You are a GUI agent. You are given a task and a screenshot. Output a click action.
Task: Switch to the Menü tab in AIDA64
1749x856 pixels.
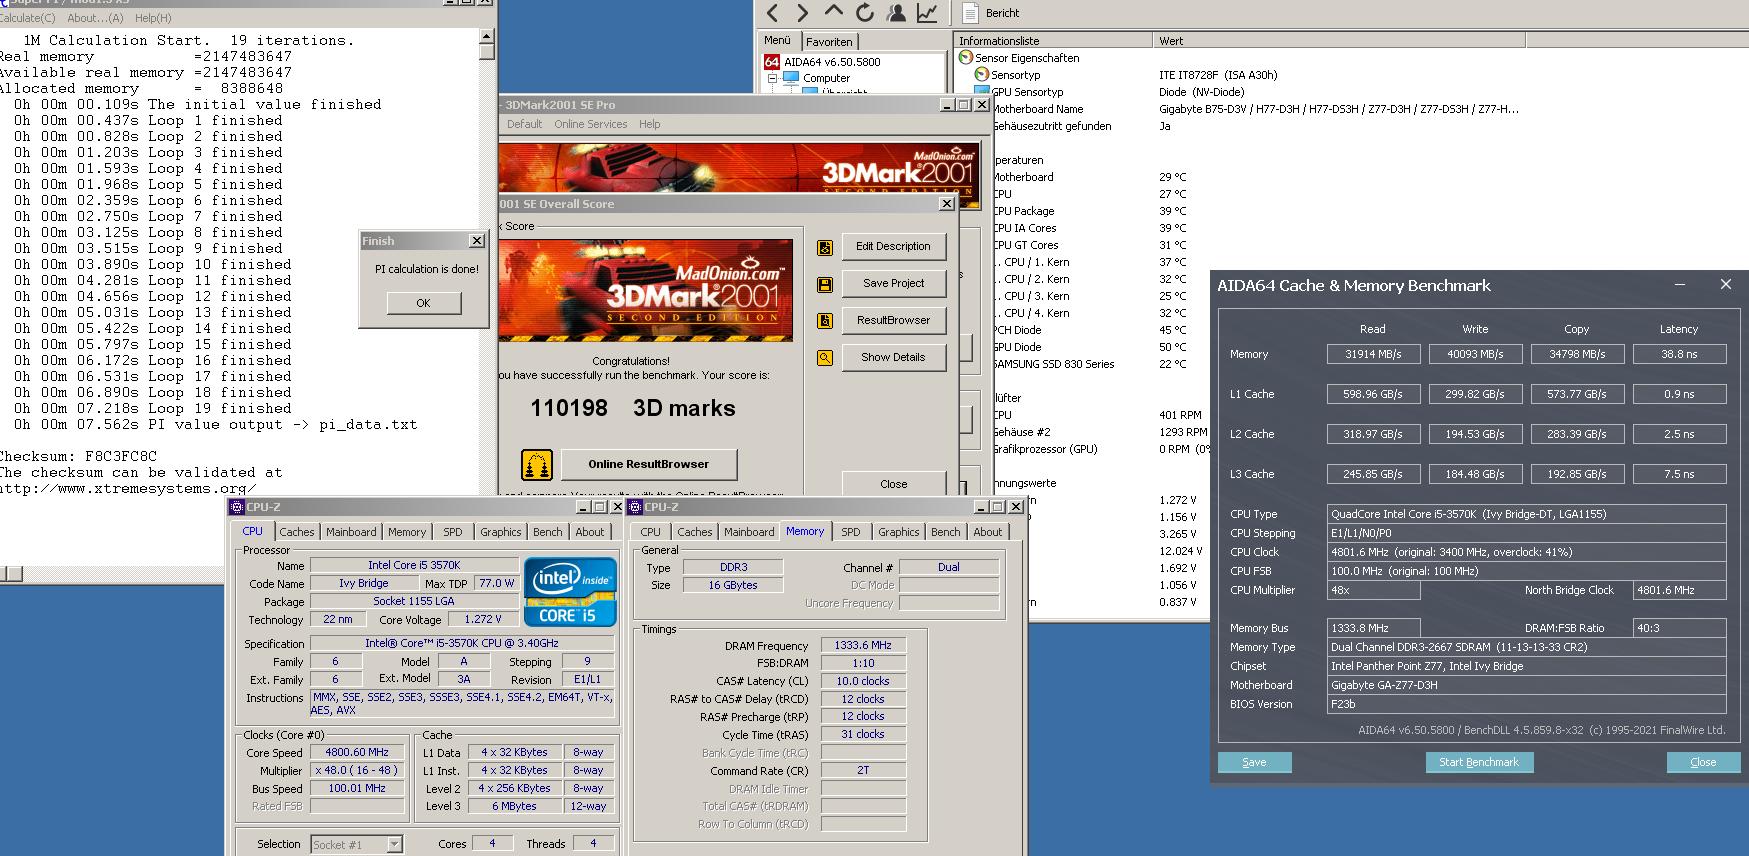point(778,41)
